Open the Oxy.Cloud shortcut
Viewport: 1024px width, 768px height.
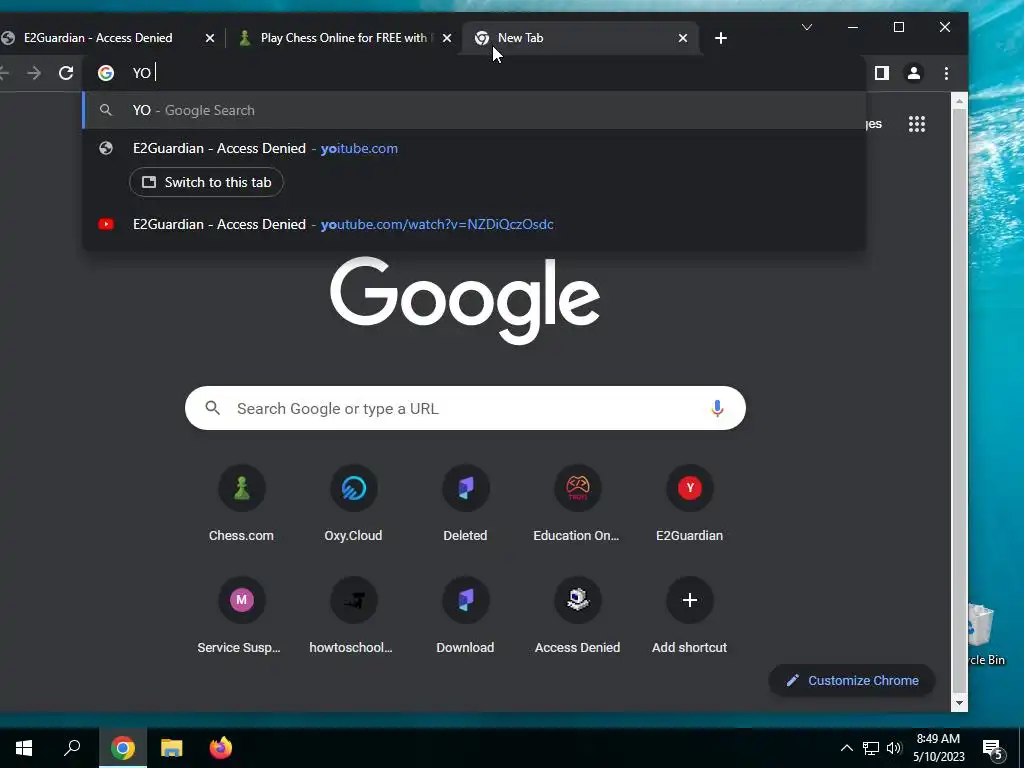[x=353, y=504]
